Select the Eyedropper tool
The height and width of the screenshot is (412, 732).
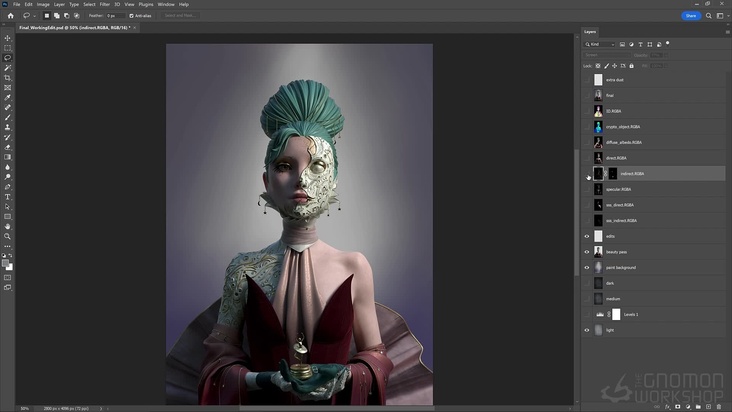pyautogui.click(x=7, y=98)
